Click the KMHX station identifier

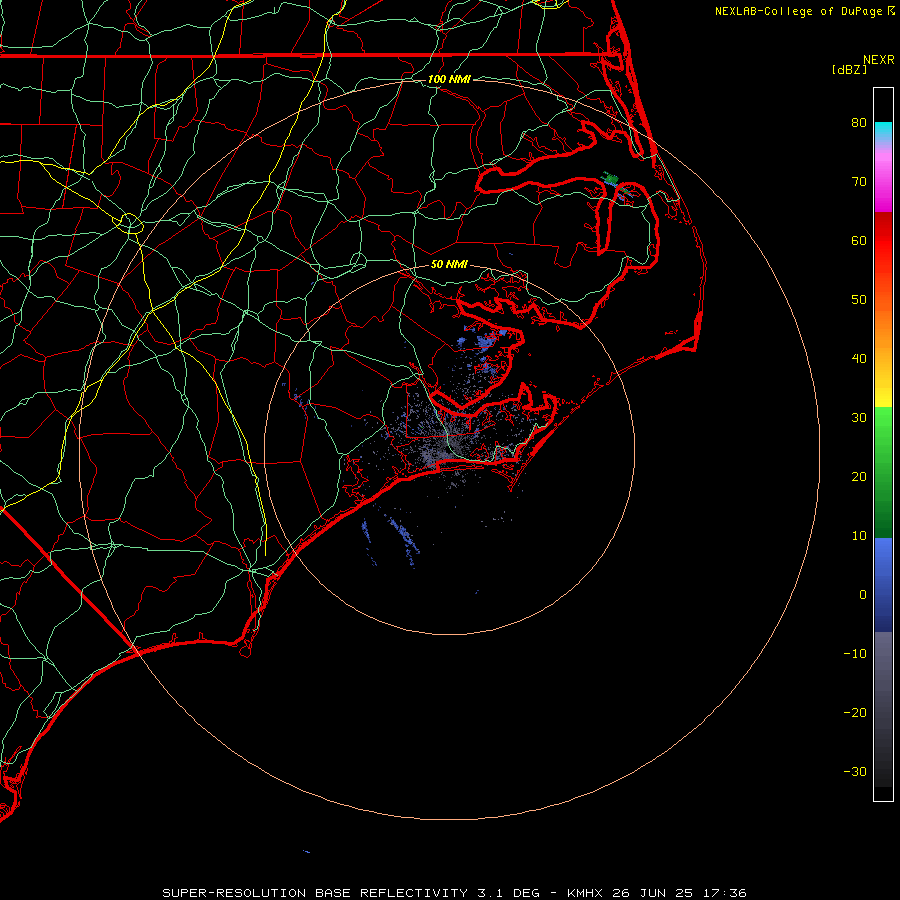[585, 893]
